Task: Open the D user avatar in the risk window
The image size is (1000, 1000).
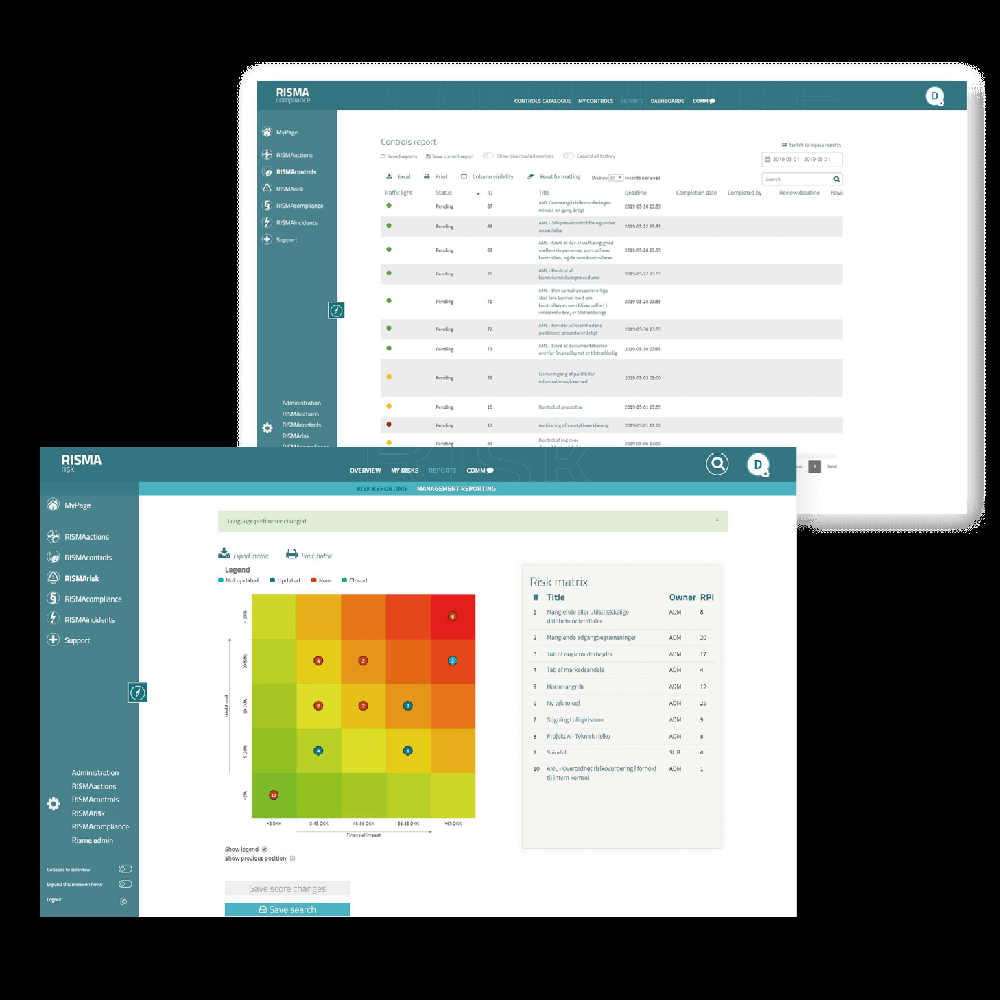Action: [x=758, y=465]
